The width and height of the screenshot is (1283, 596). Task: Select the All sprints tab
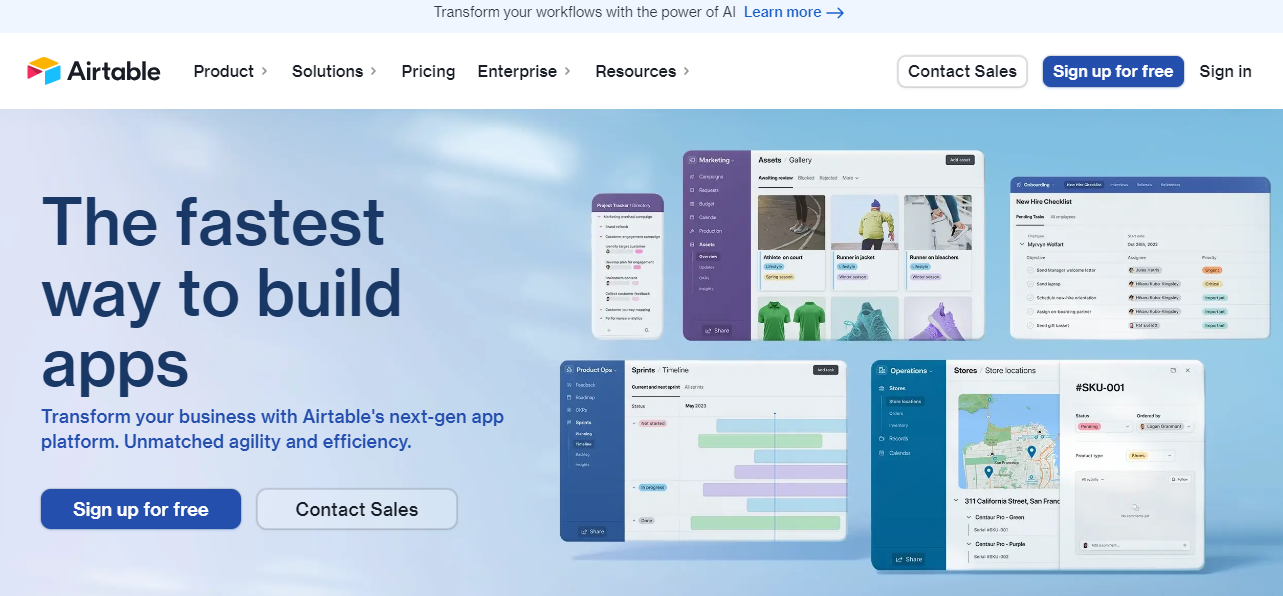[692, 387]
